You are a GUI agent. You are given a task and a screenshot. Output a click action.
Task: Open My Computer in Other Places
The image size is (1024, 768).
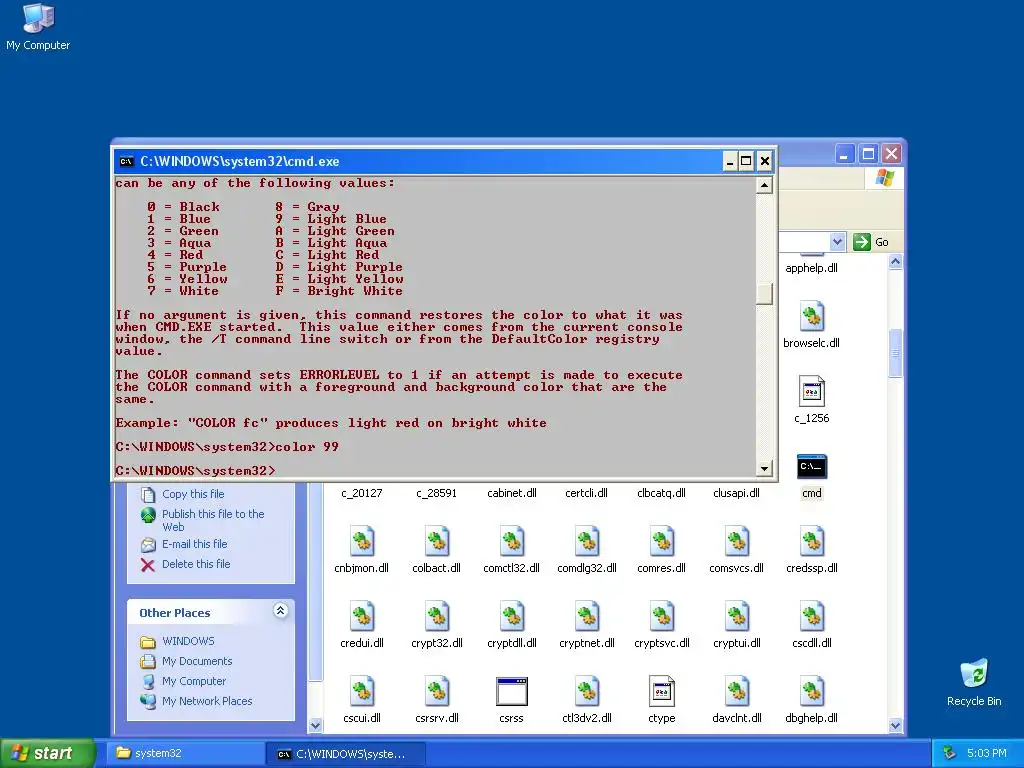point(194,681)
